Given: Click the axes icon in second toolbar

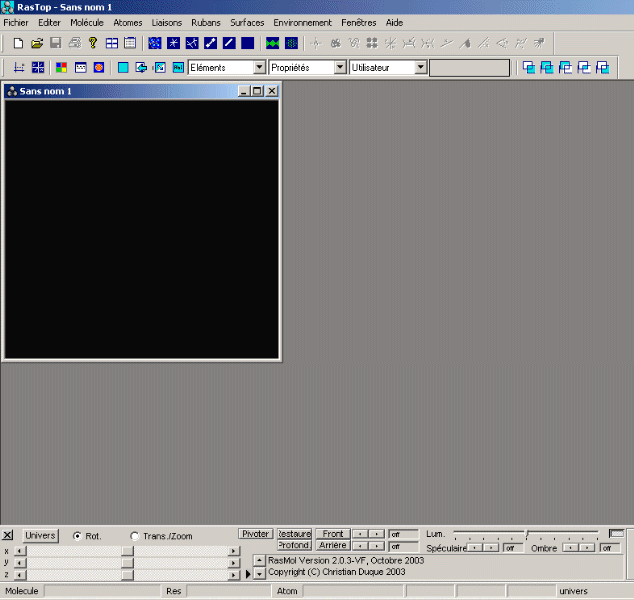Looking at the screenshot, I should tap(18, 68).
